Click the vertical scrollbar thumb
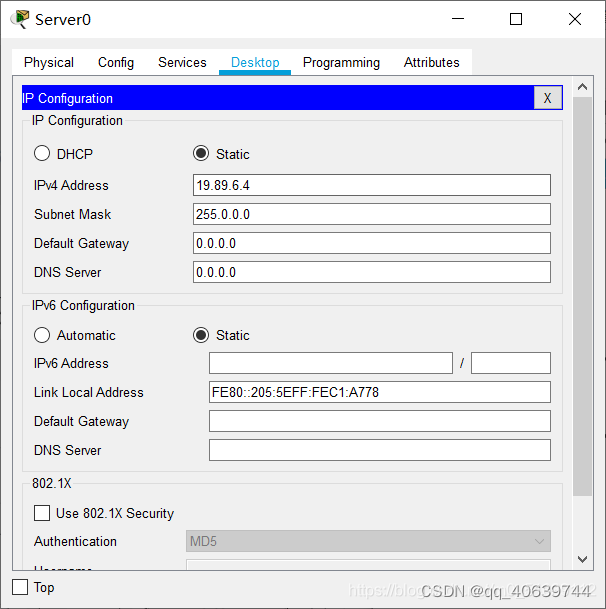This screenshot has width=606, height=609. 582,297
